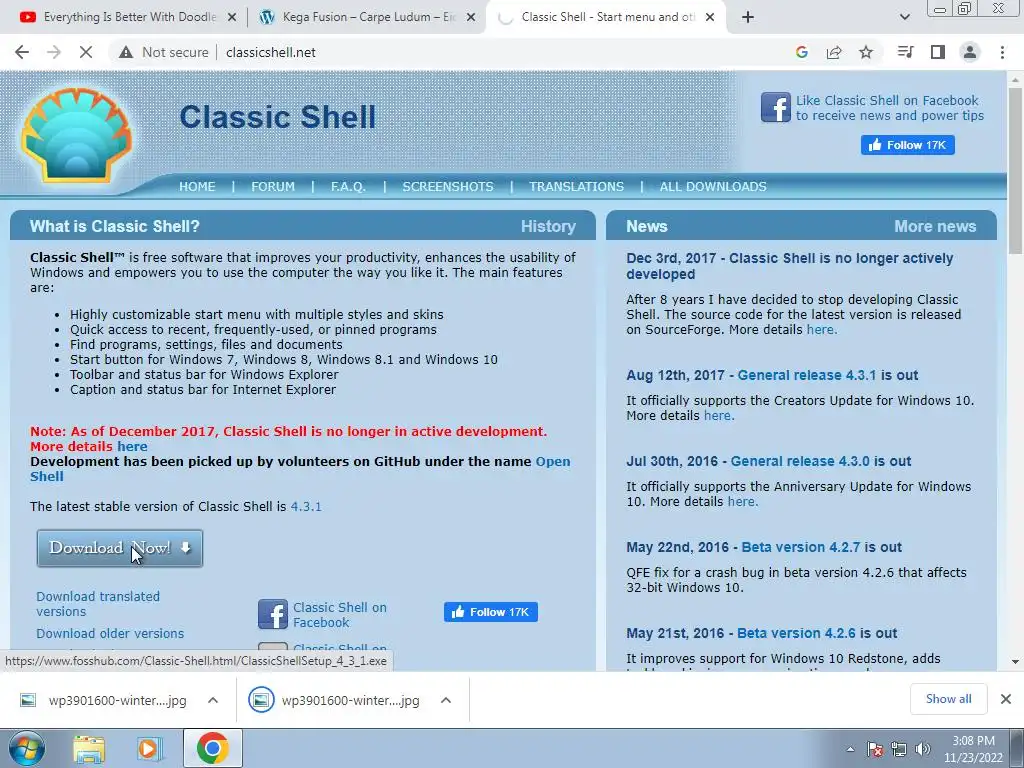Click Beta version 4.2.7 news link
This screenshot has width=1024, height=768.
coord(801,547)
